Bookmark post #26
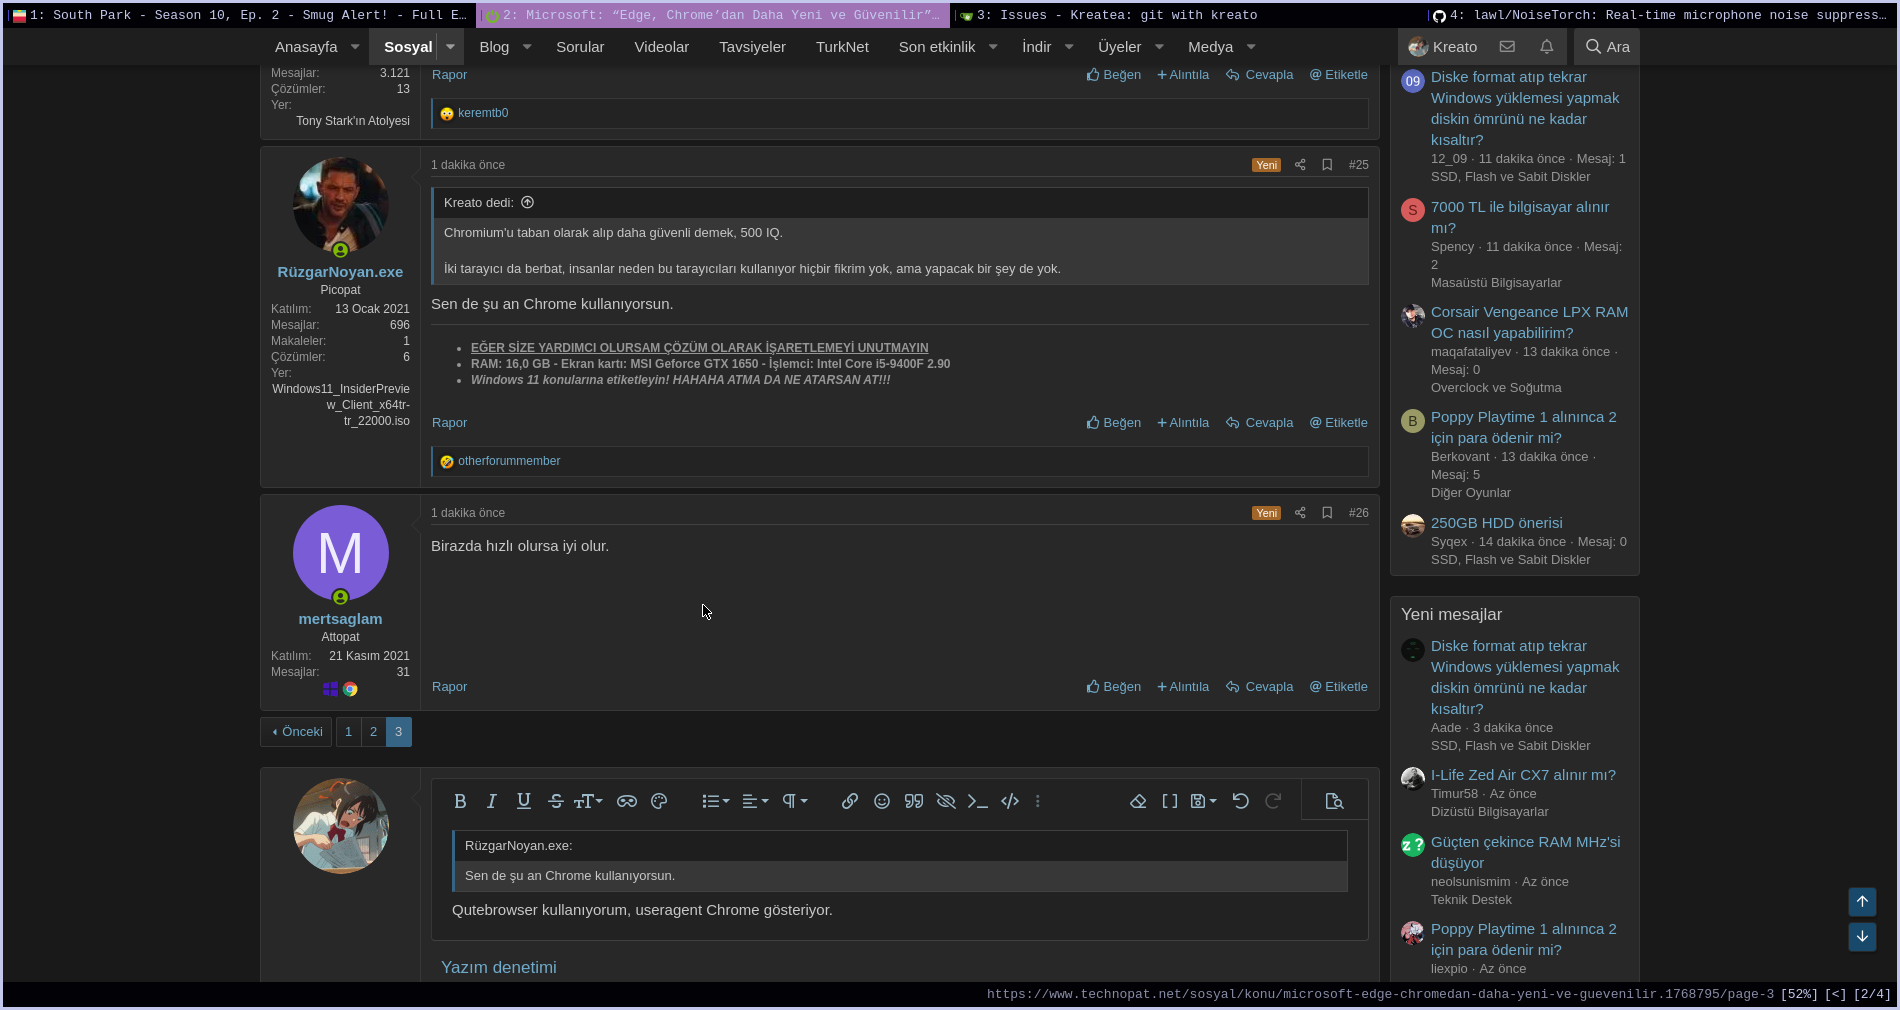This screenshot has width=1900, height=1010. coord(1327,513)
